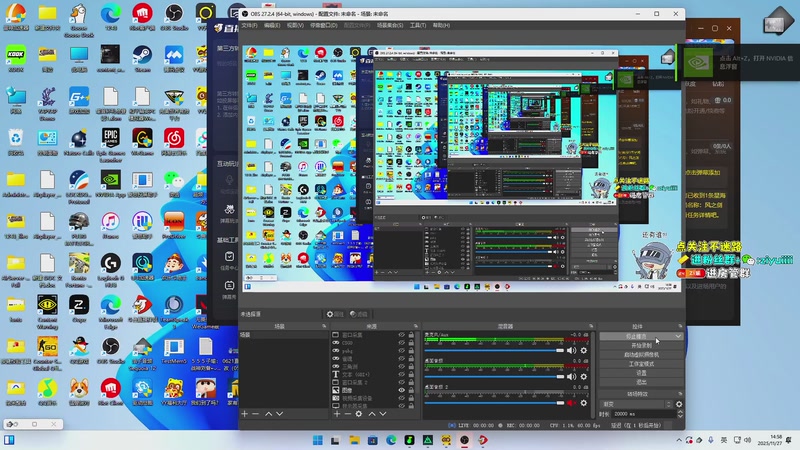Image resolution: width=800 pixels, height=450 pixels.
Task: Adjust the 桌面音频 volume slider
Action: point(494,377)
